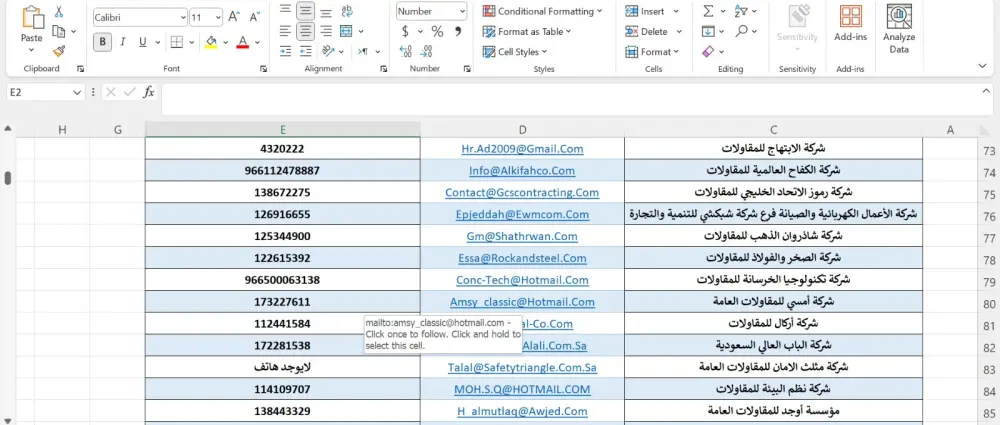Toggle horizontal Center alignment
This screenshot has width=1000, height=425.
click(305, 31)
